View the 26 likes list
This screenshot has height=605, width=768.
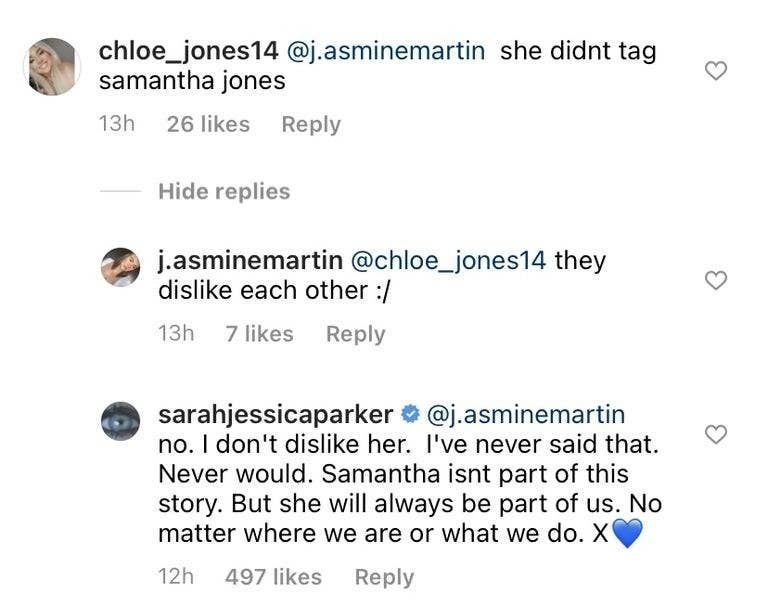coord(208,124)
